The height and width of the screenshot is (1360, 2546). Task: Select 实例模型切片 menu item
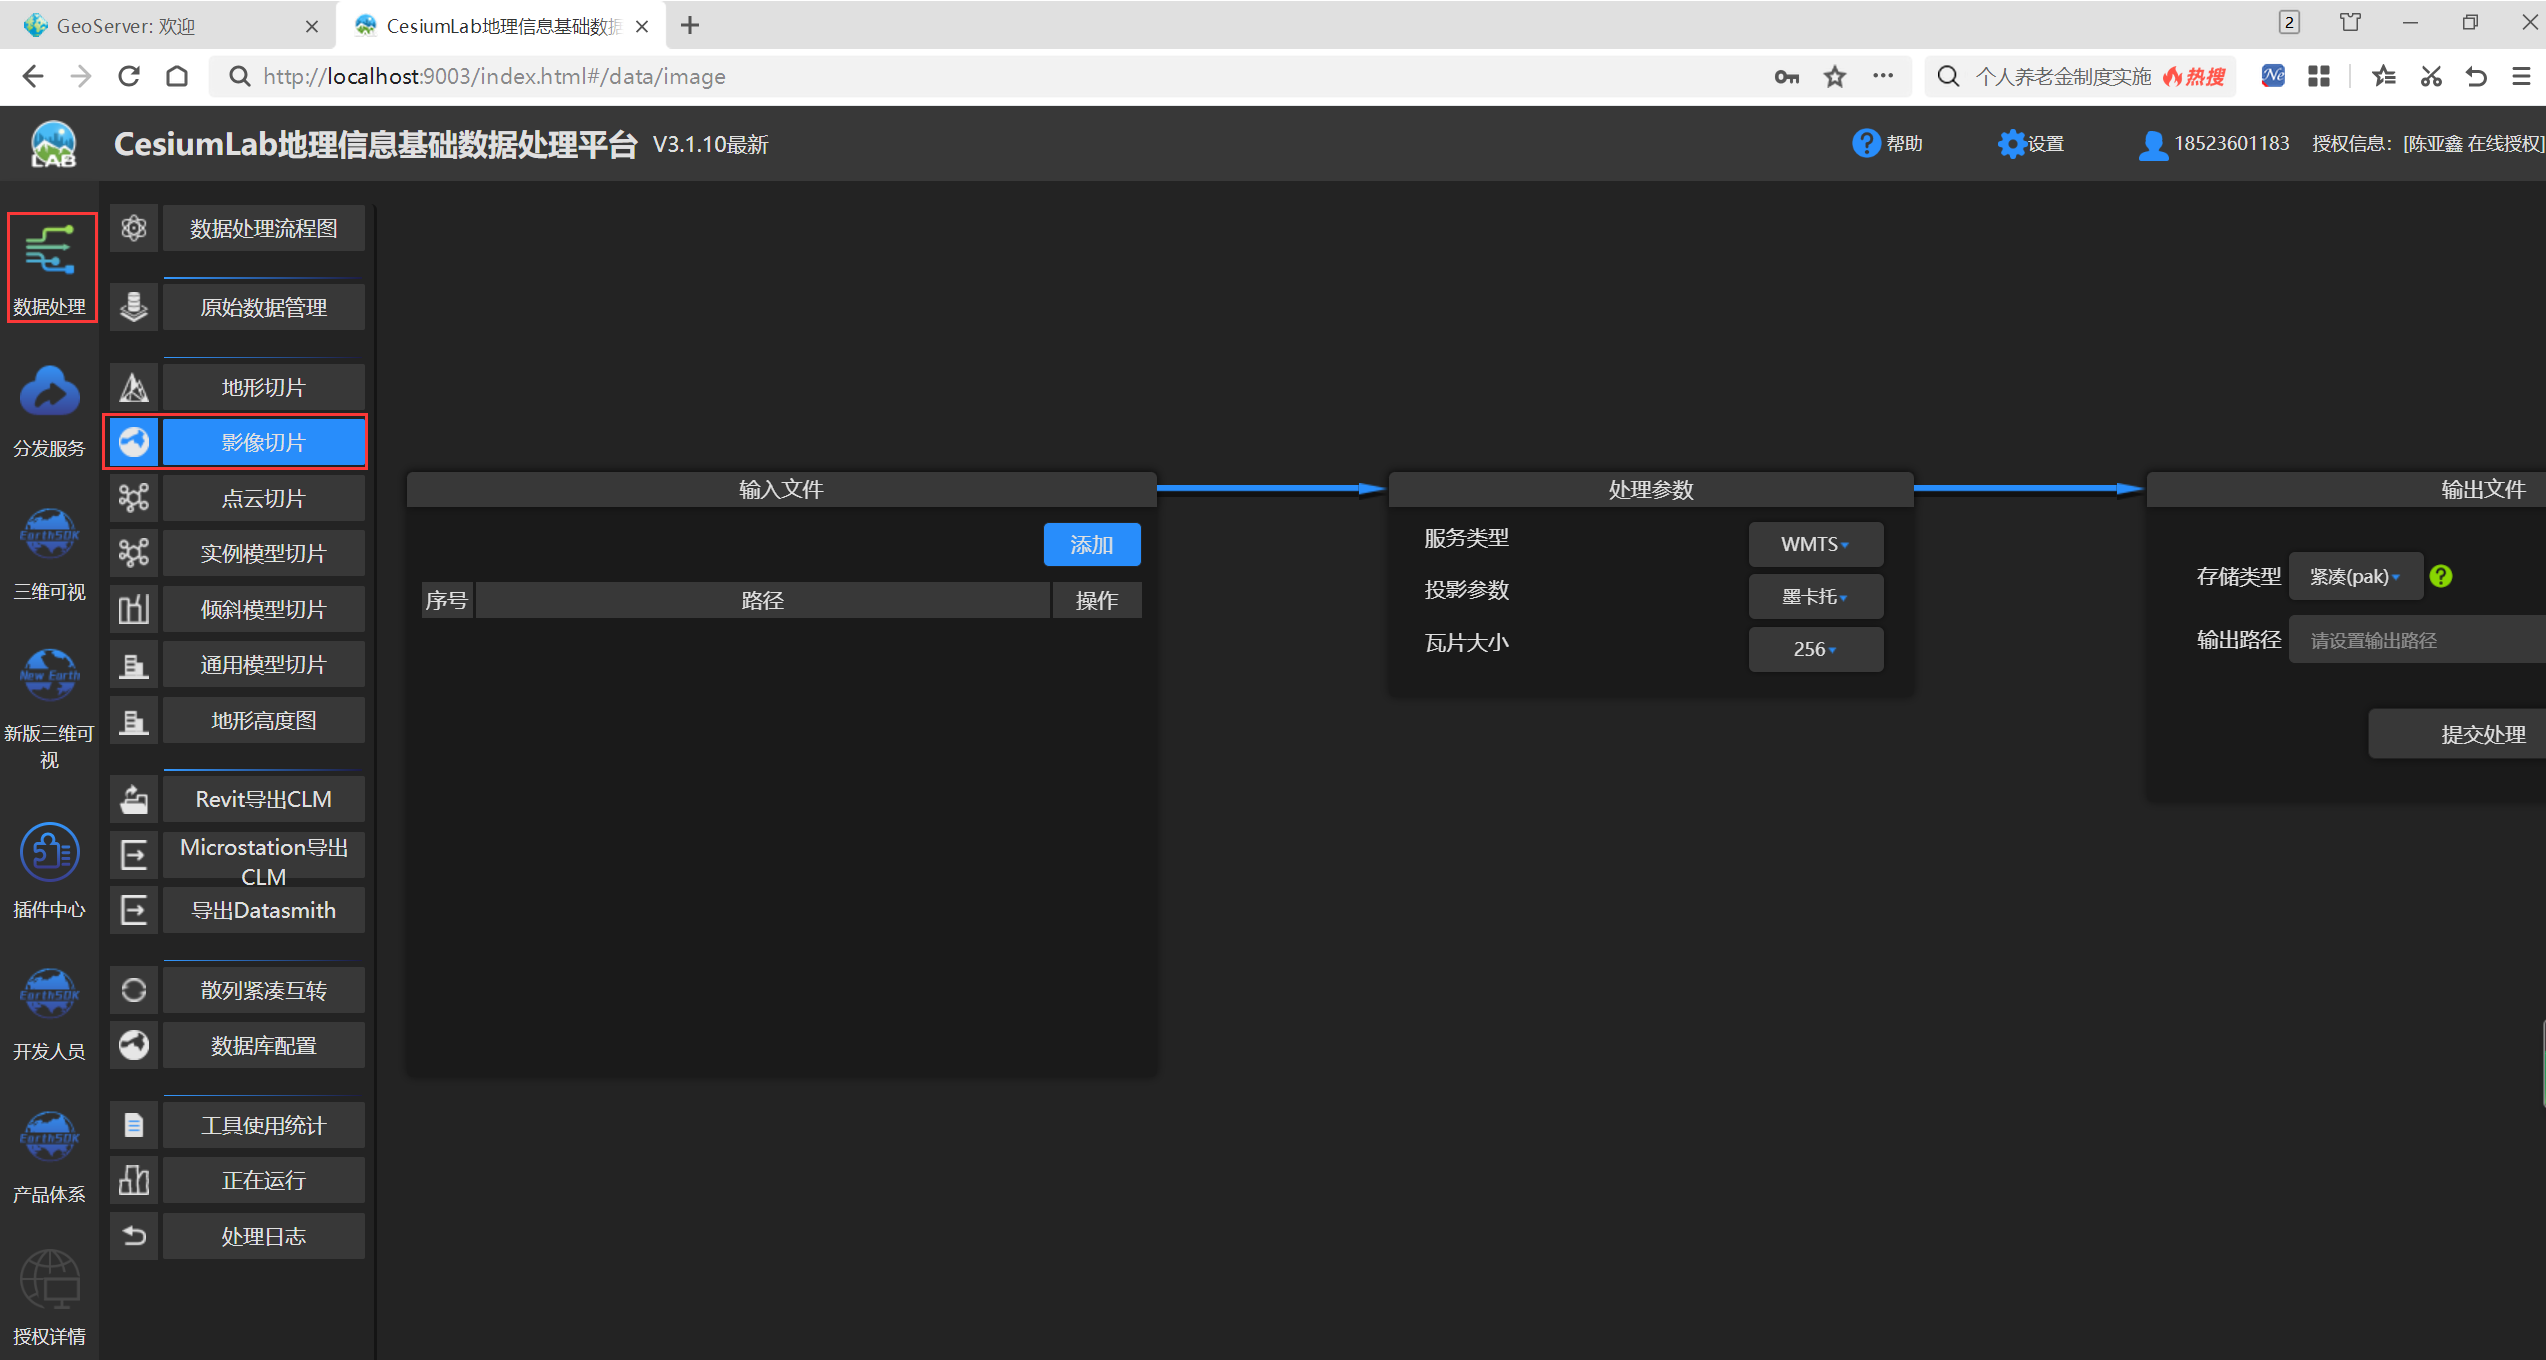point(264,553)
